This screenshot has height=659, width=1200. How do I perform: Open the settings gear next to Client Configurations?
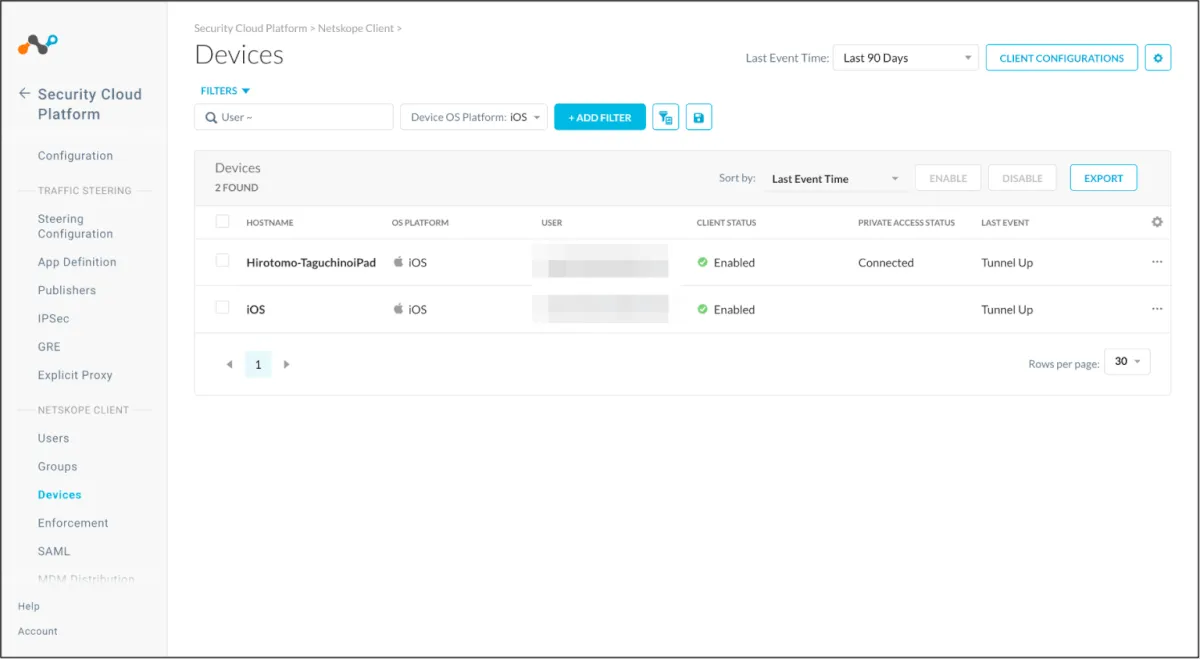pos(1157,58)
